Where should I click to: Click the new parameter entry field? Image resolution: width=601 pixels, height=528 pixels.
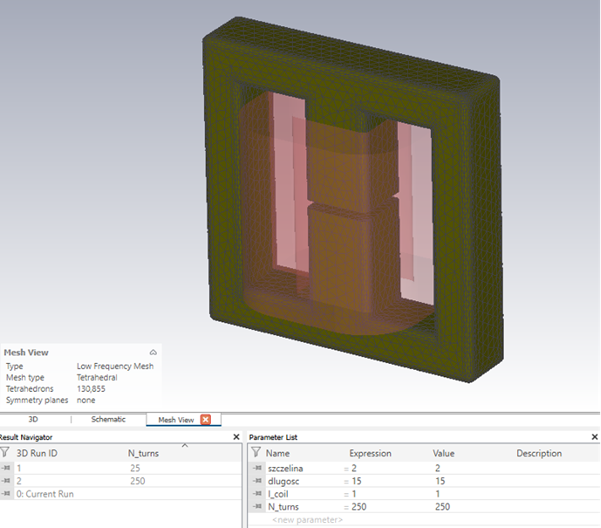(x=307, y=520)
